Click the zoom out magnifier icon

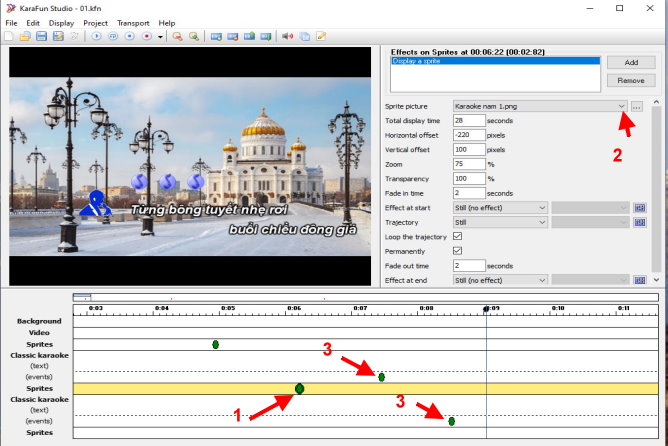coord(177,36)
